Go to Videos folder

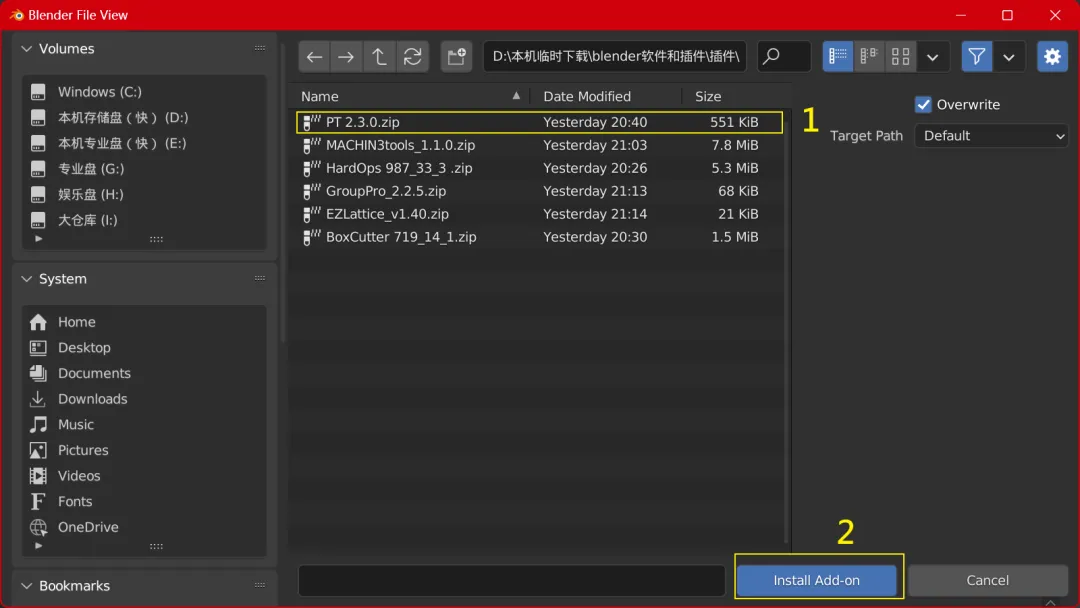click(144, 476)
